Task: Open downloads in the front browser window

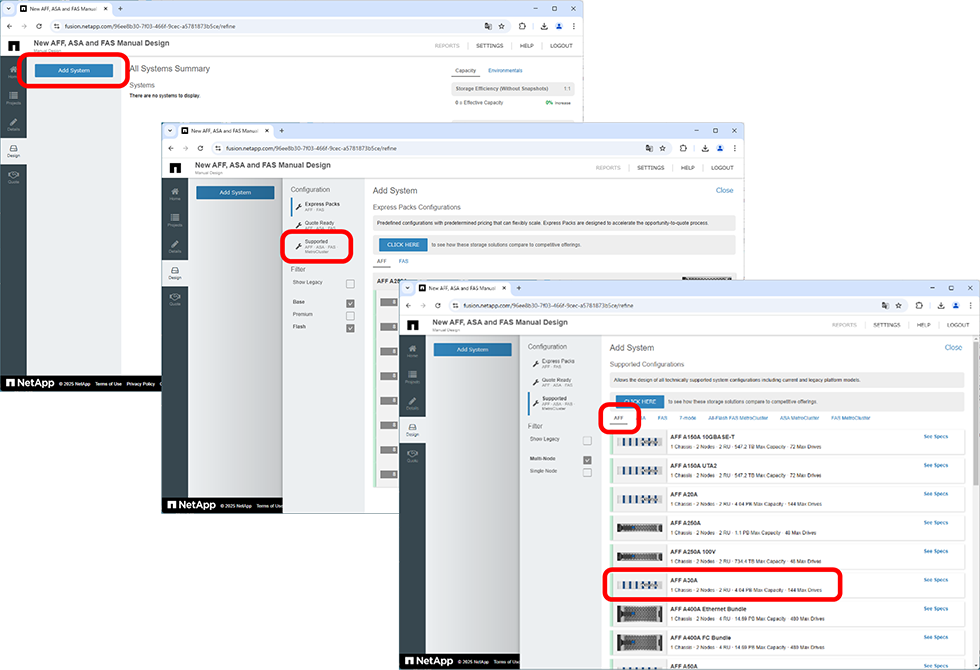Action: tap(941, 306)
